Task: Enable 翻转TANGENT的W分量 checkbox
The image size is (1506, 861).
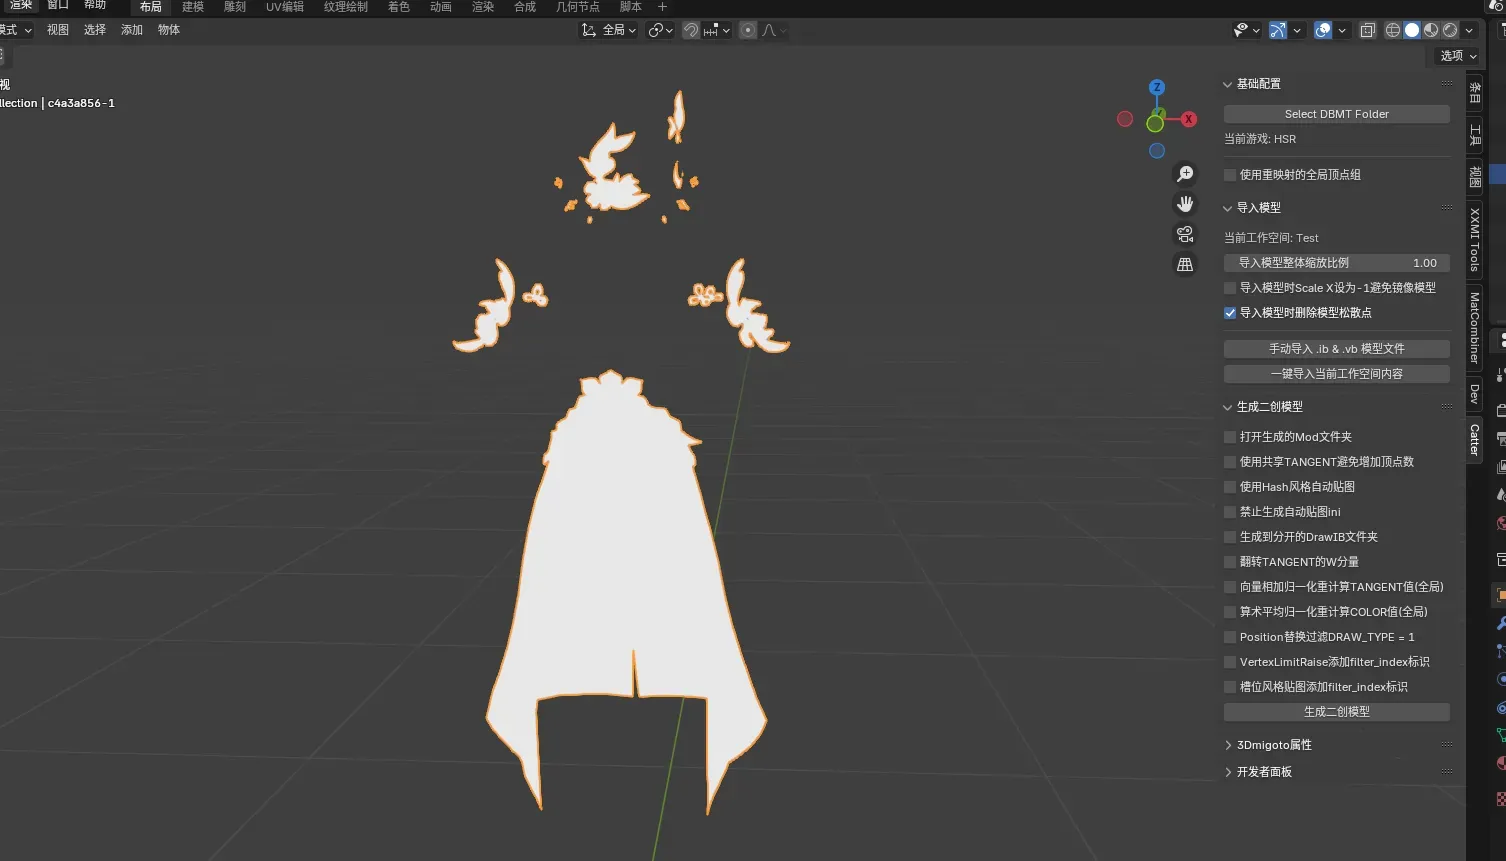Action: click(x=1230, y=562)
